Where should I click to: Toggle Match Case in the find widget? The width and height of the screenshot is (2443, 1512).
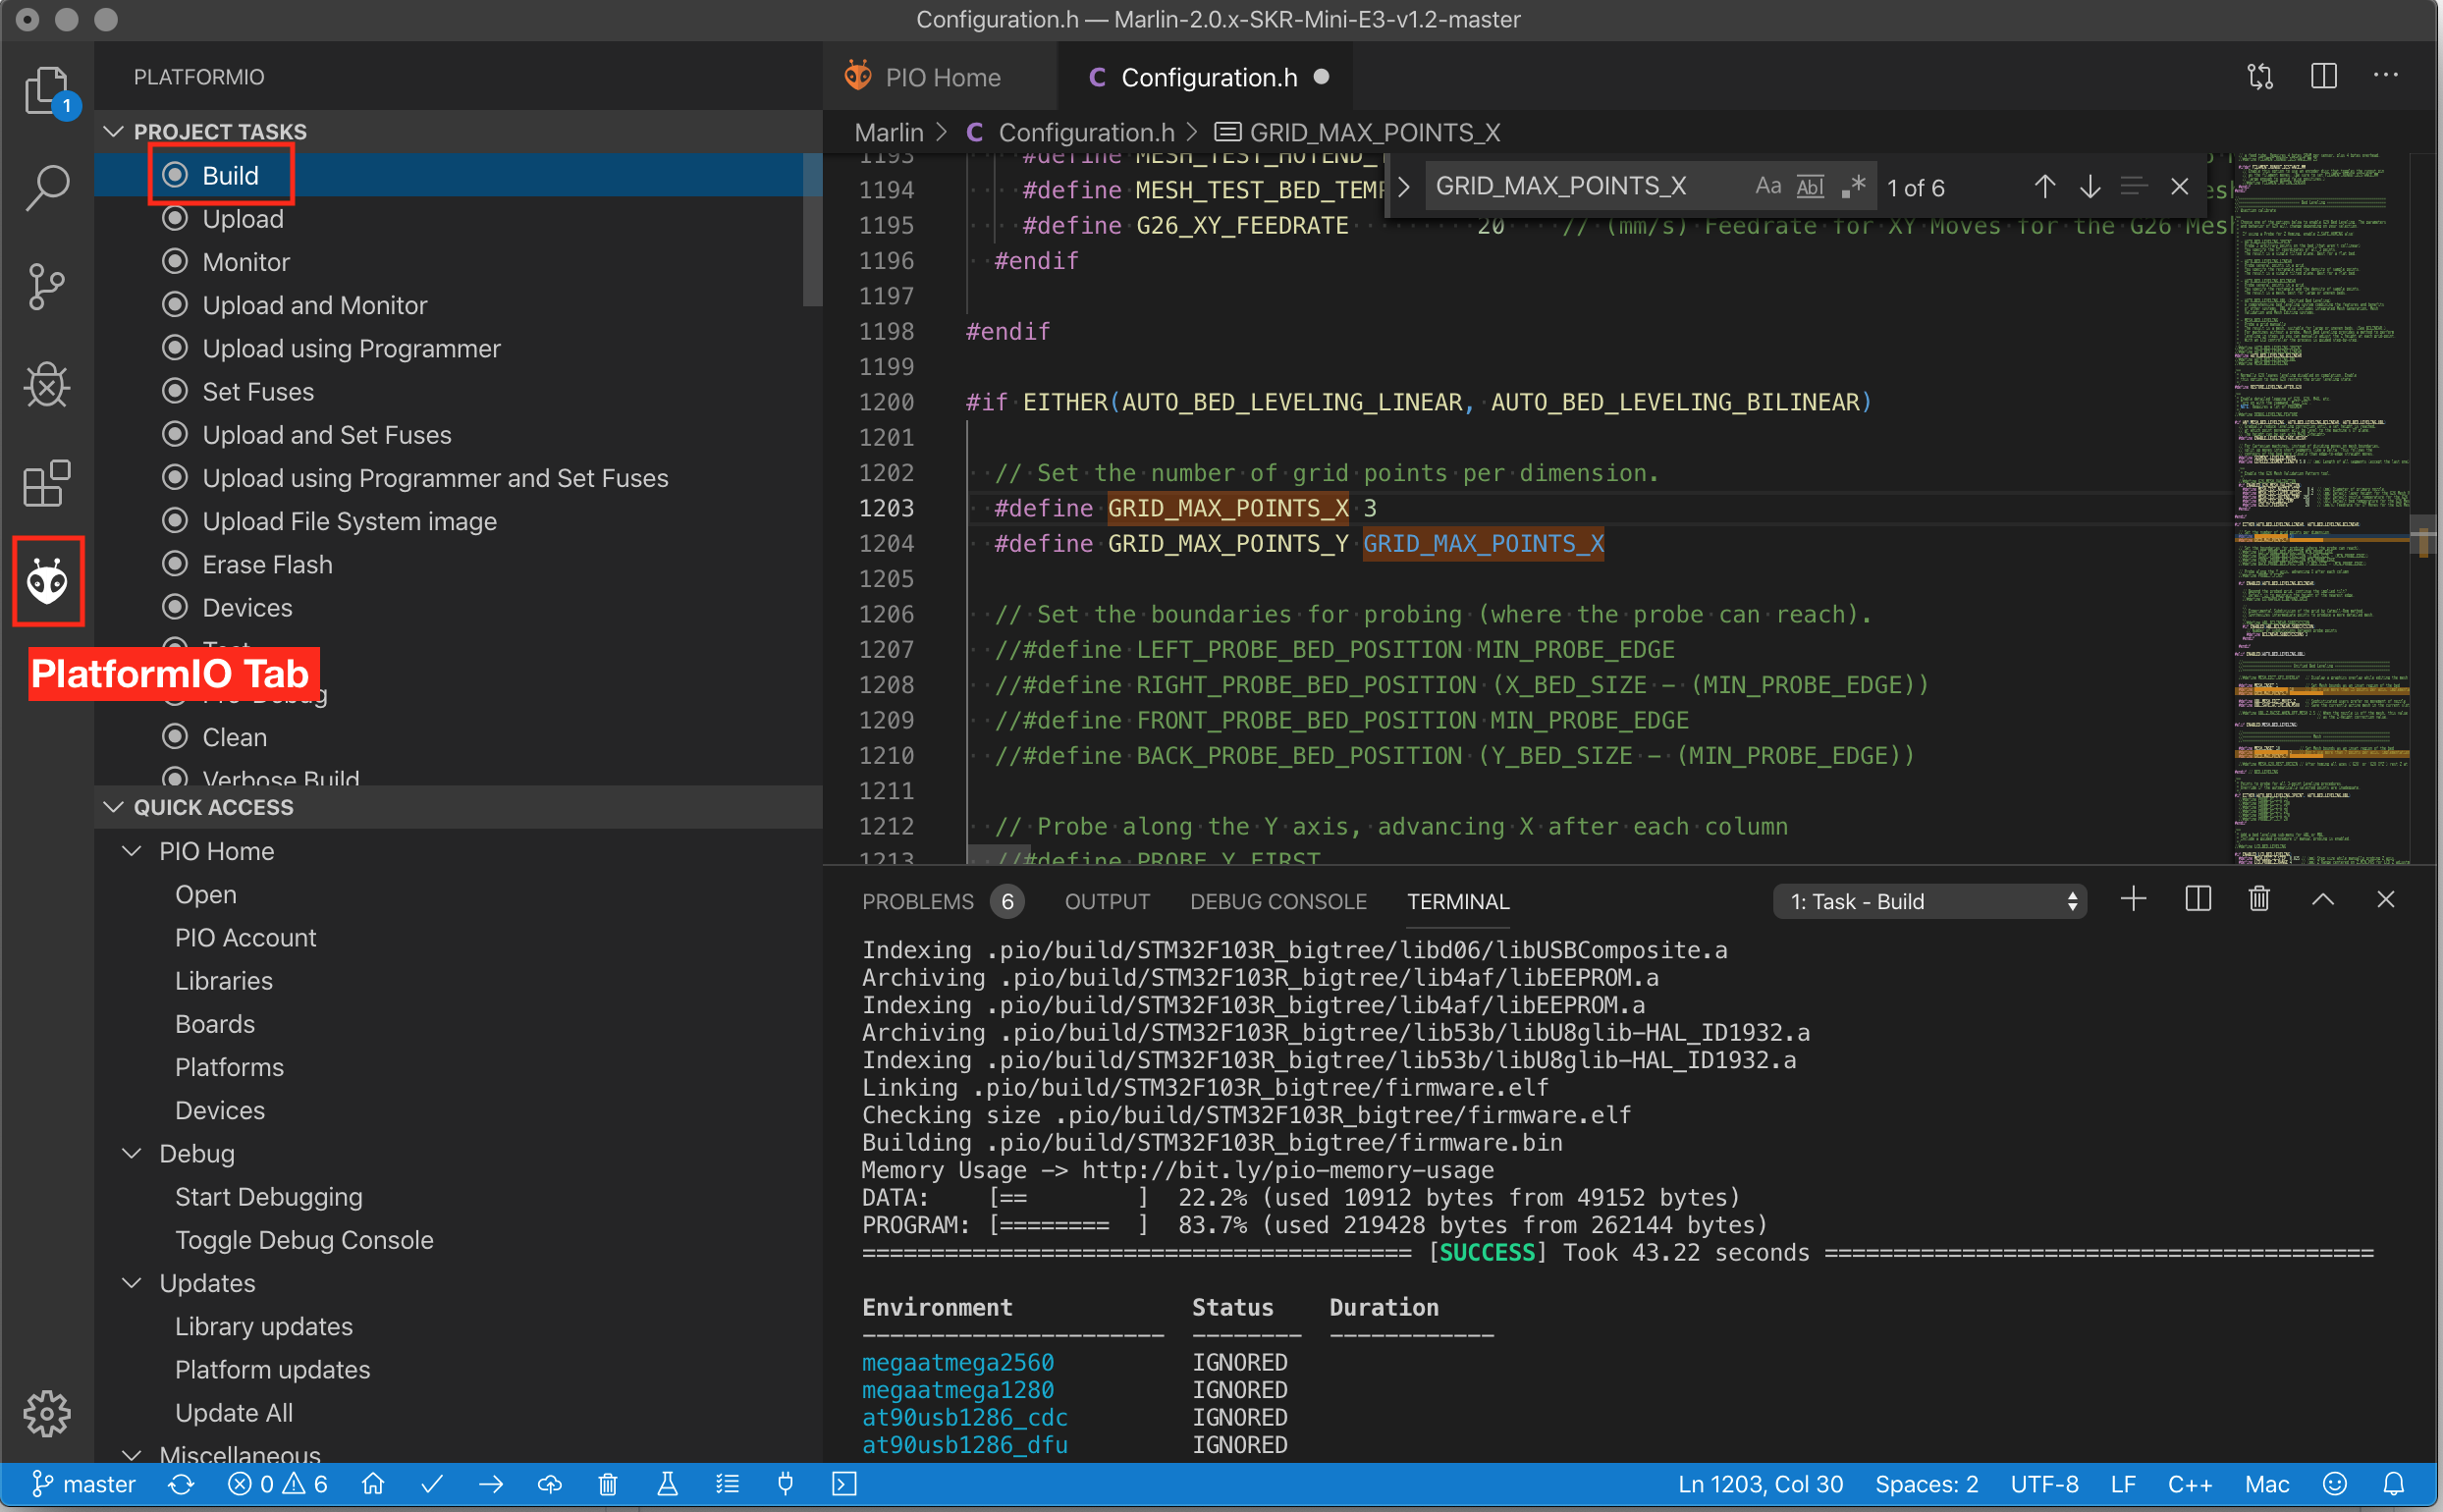pyautogui.click(x=1767, y=187)
